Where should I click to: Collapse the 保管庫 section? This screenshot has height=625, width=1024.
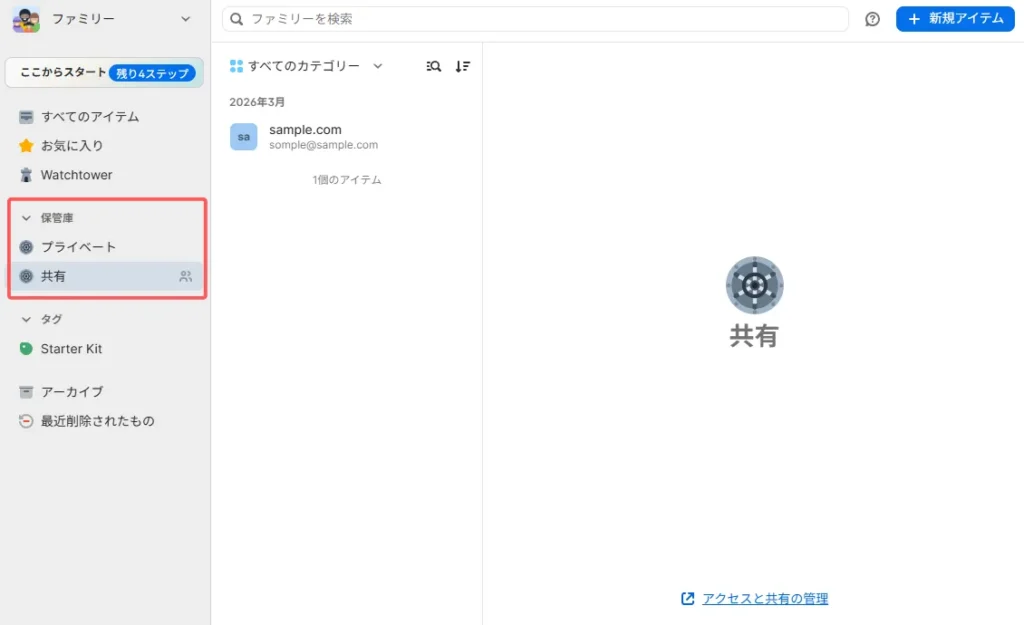pos(27,218)
